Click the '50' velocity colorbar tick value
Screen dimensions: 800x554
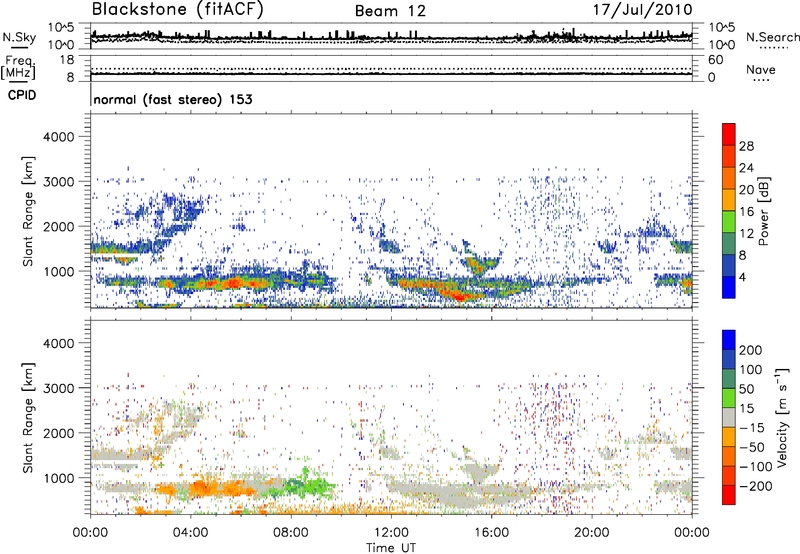tap(746, 389)
